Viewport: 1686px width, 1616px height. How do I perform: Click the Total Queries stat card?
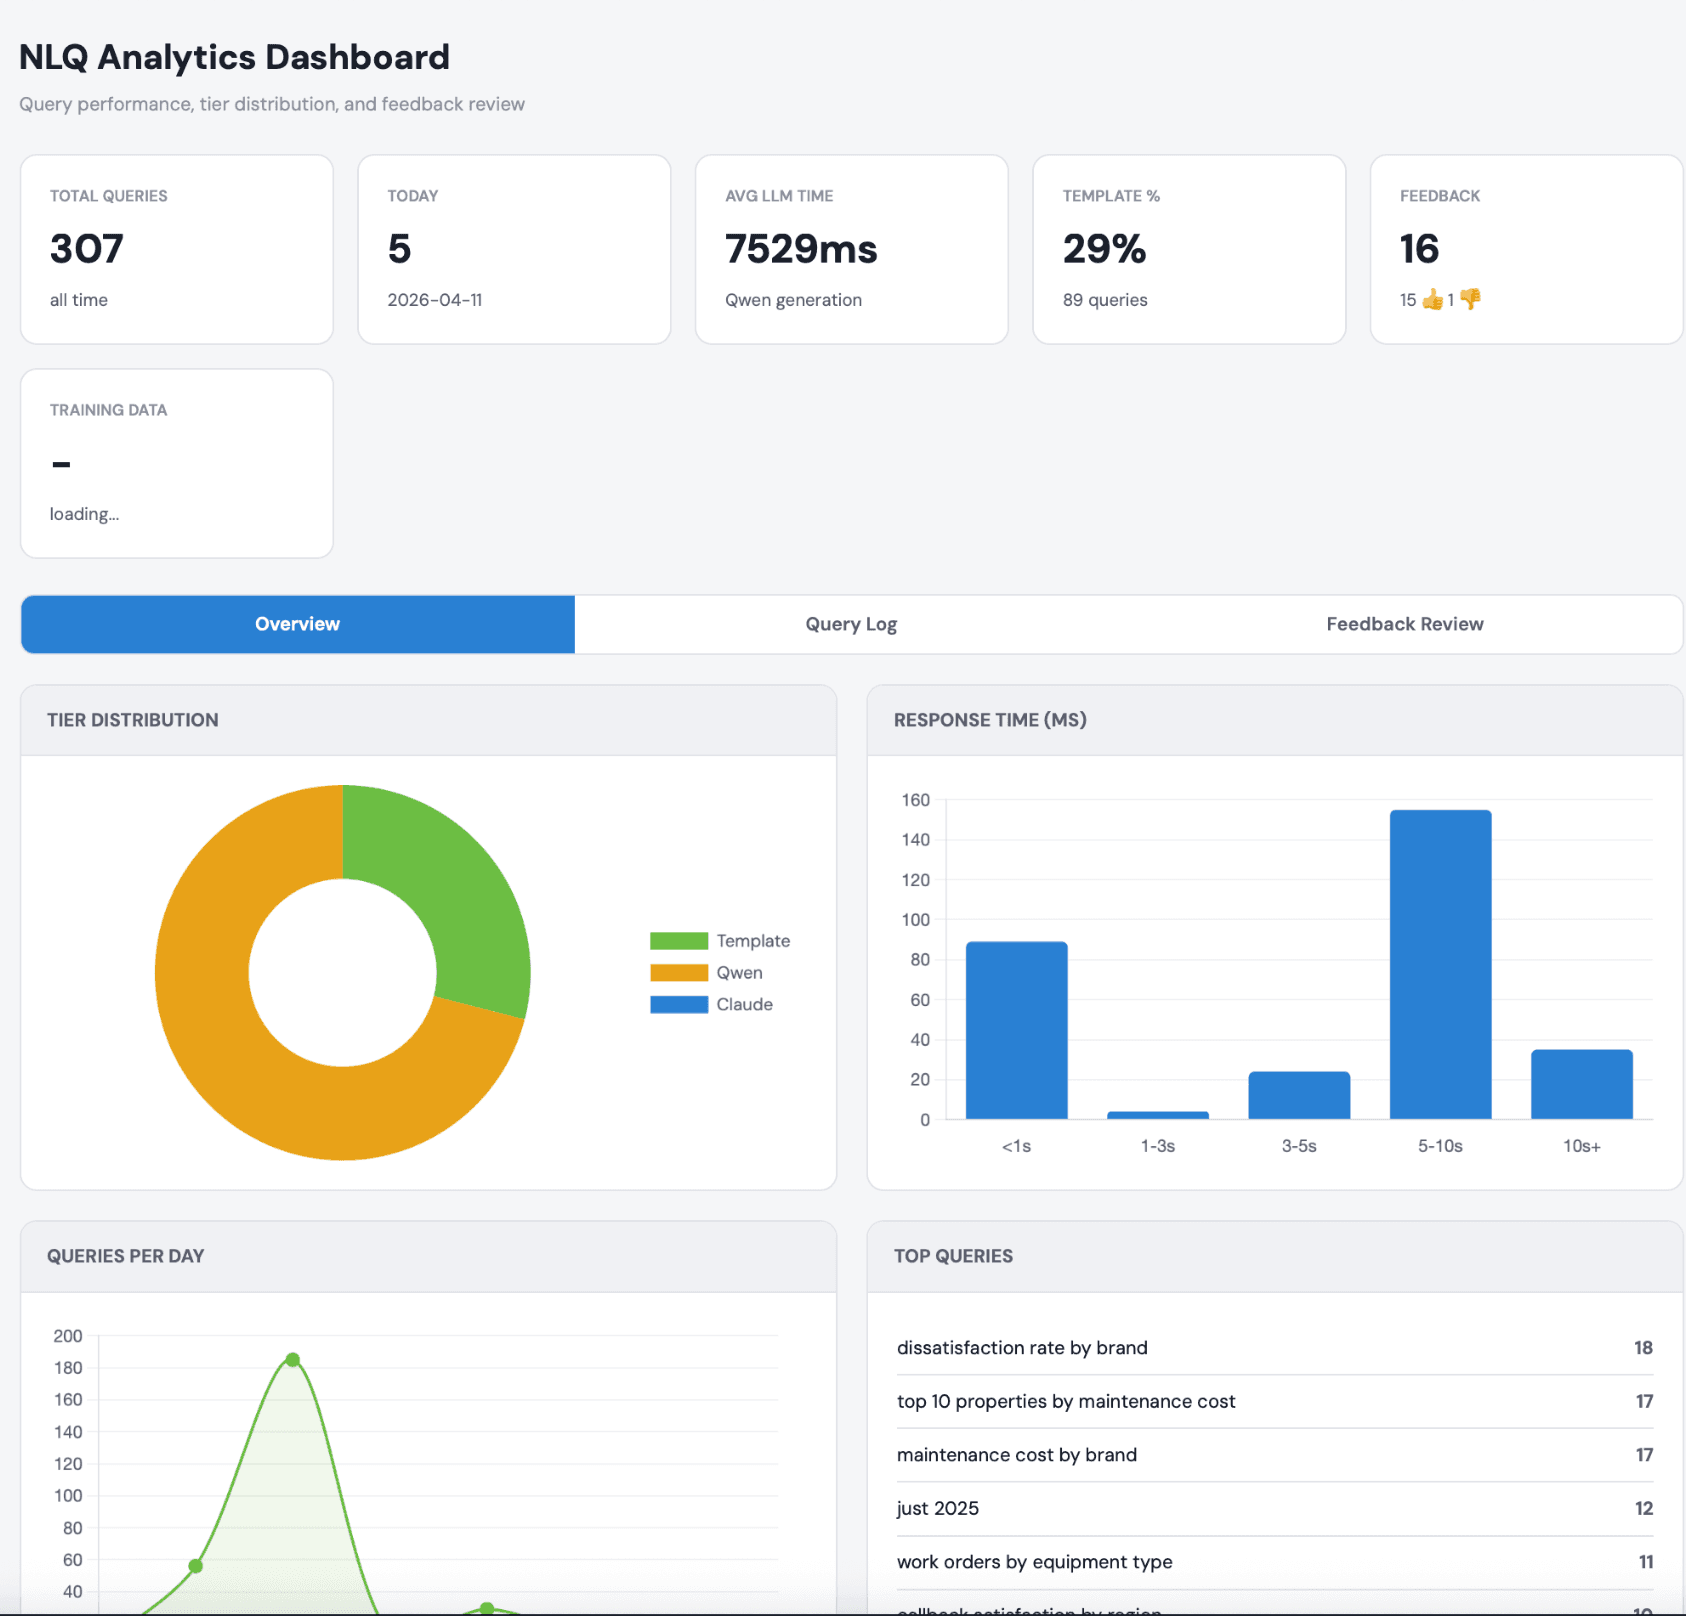point(176,249)
